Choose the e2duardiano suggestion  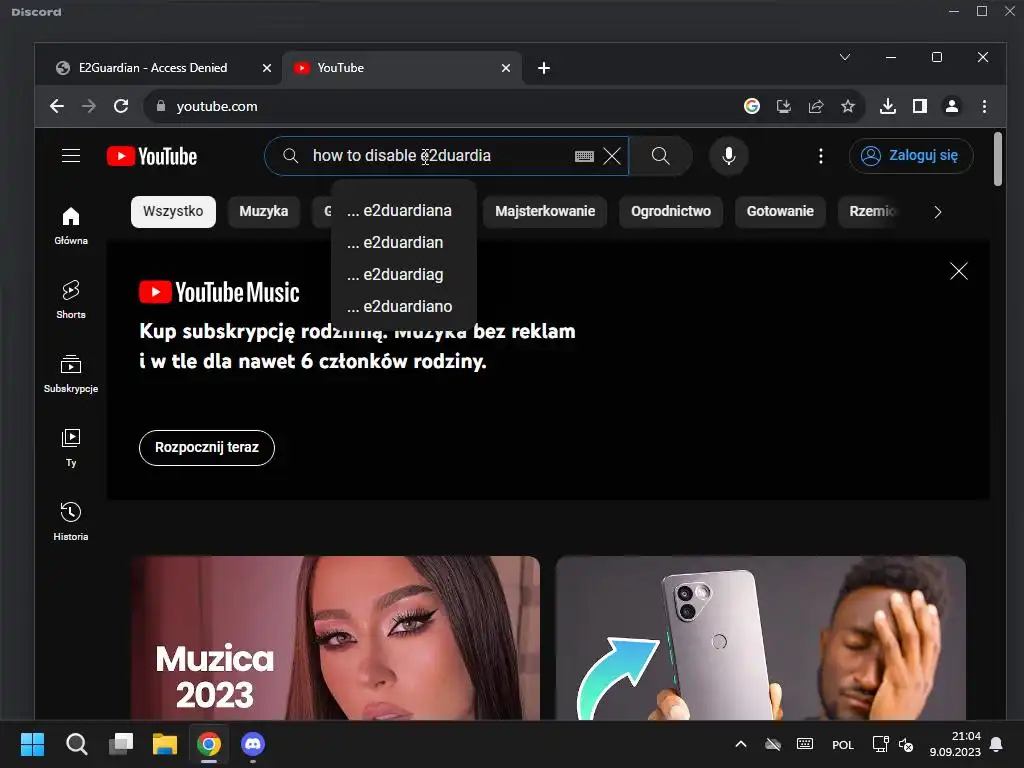pyautogui.click(x=403, y=306)
